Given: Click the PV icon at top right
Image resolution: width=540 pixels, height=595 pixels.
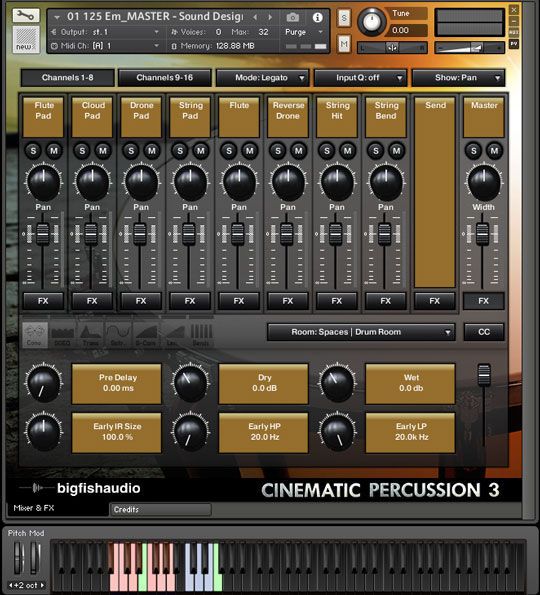Looking at the screenshot, I should click(x=514, y=44).
